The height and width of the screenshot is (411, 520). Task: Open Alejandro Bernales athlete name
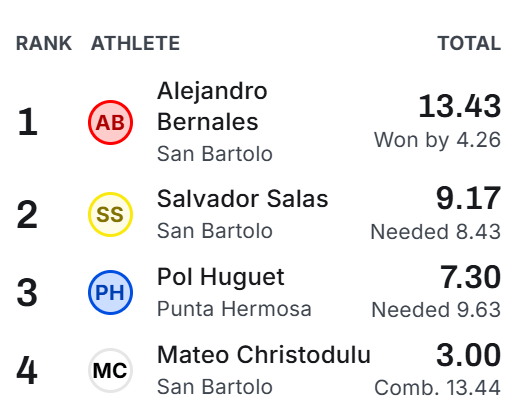212,106
